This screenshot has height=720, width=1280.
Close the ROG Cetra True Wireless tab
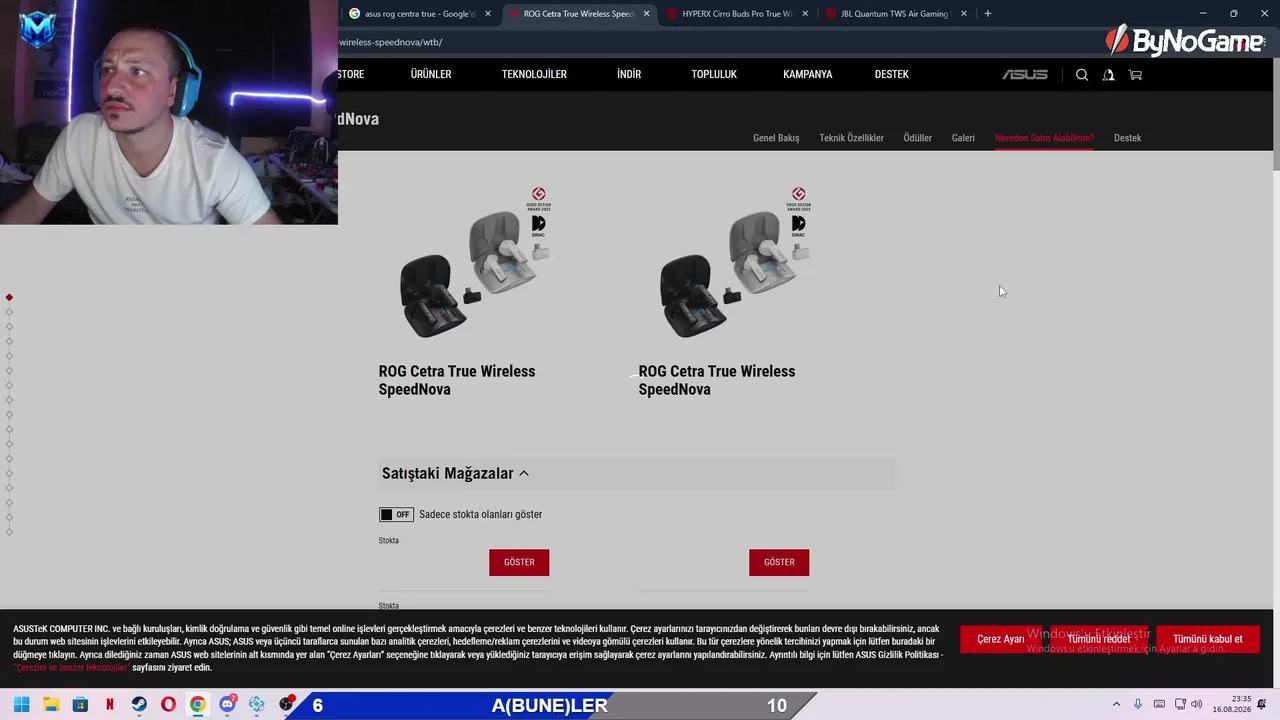(647, 14)
